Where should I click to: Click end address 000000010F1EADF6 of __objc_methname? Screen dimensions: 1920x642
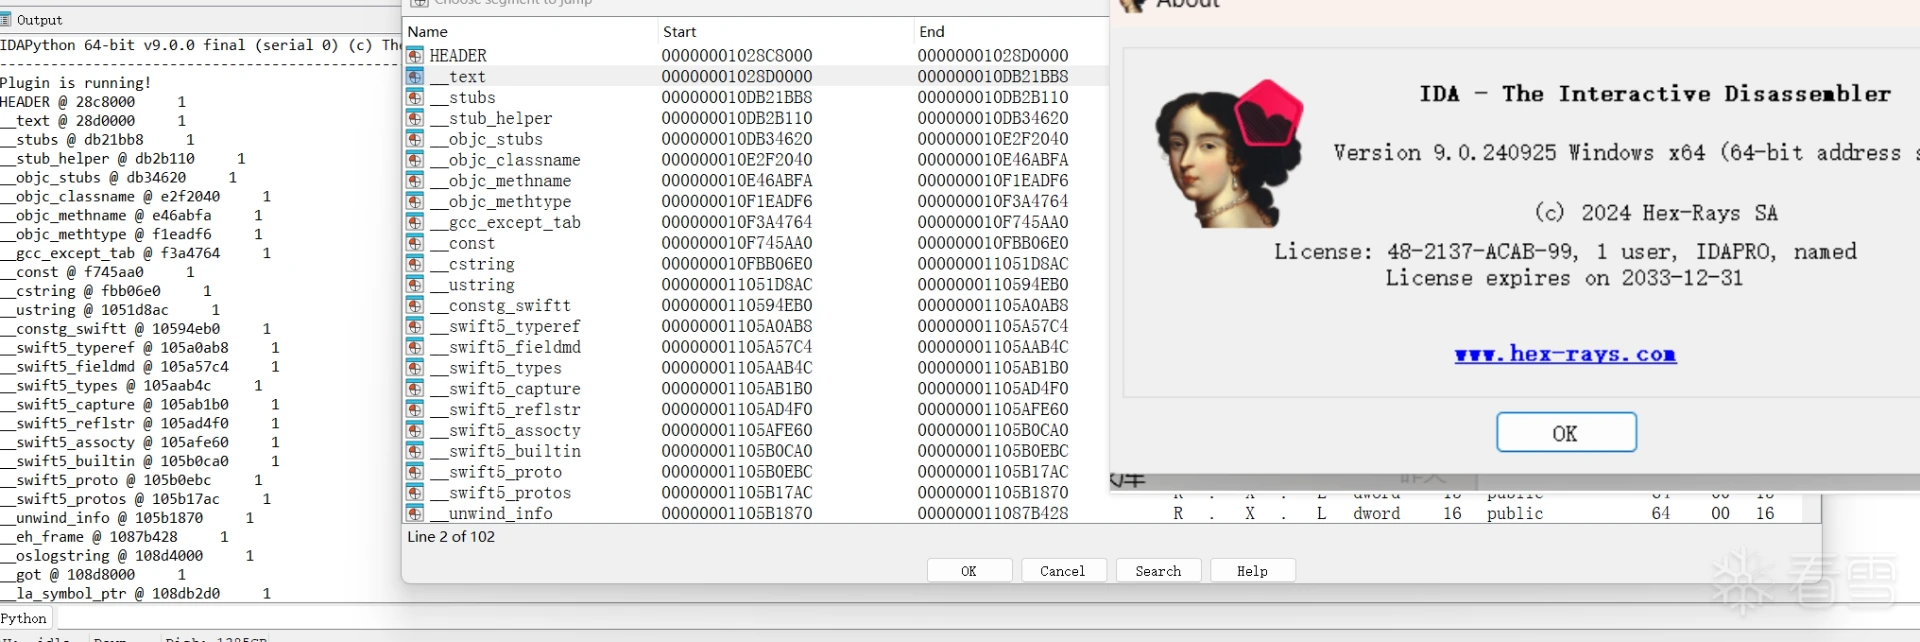pyautogui.click(x=993, y=181)
